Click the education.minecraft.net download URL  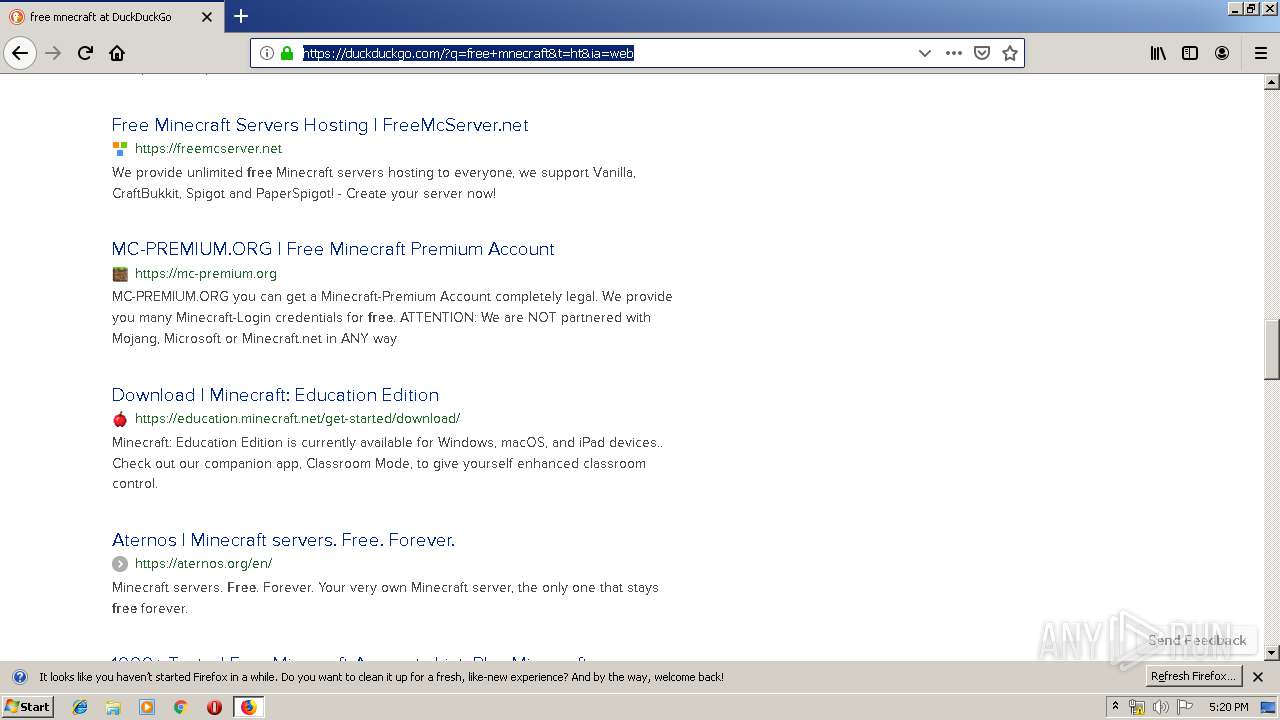(x=297, y=419)
